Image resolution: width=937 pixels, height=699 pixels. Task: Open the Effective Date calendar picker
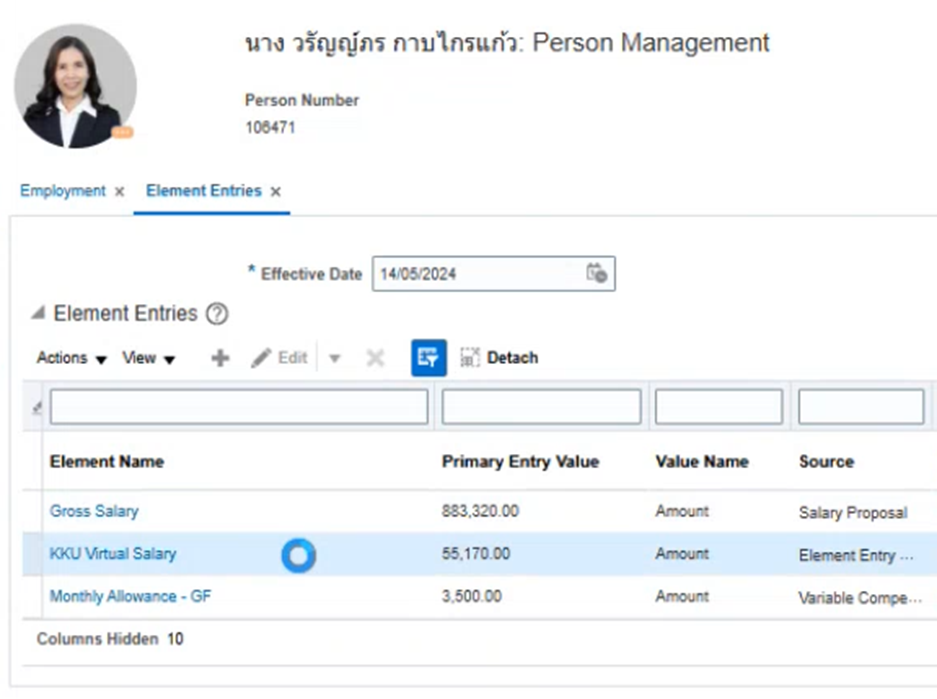click(x=597, y=273)
